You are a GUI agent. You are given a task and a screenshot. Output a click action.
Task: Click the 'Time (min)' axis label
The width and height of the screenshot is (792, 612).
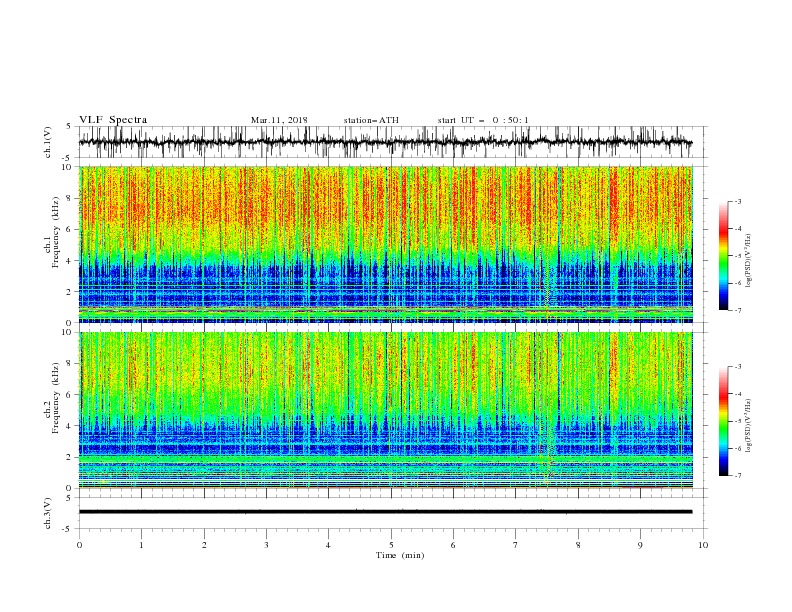400,555
